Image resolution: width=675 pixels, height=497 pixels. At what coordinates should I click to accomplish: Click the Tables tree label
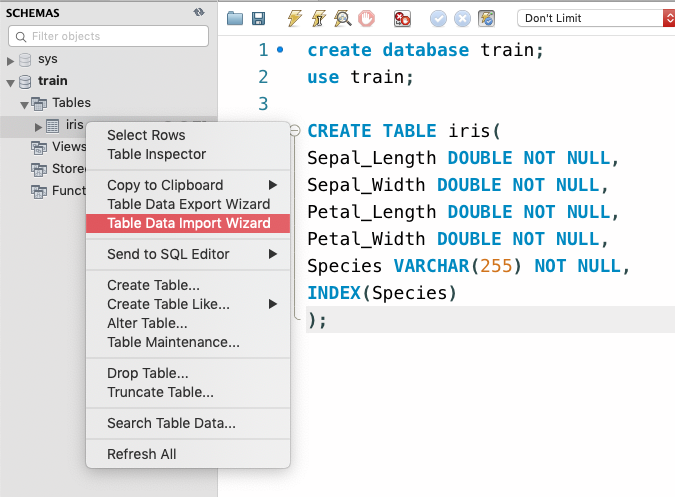pyautogui.click(x=71, y=102)
